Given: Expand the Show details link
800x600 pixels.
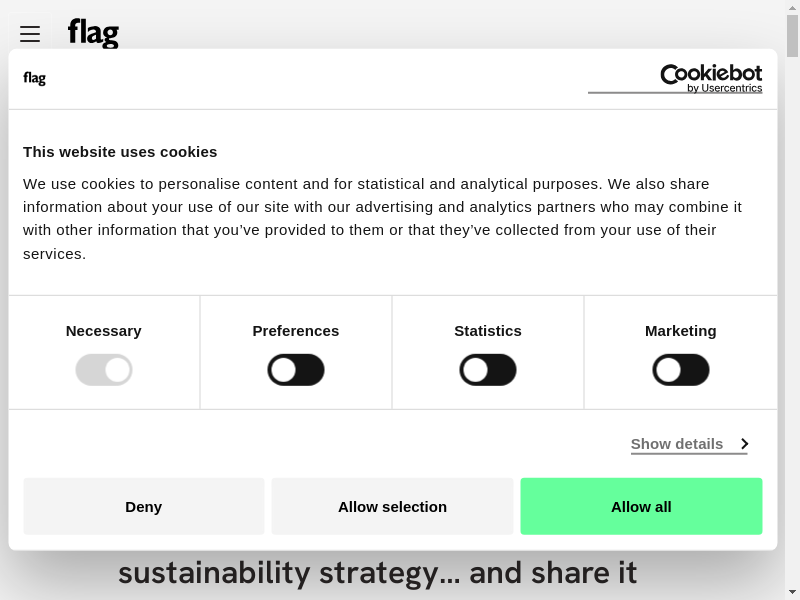Looking at the screenshot, I should point(677,444).
